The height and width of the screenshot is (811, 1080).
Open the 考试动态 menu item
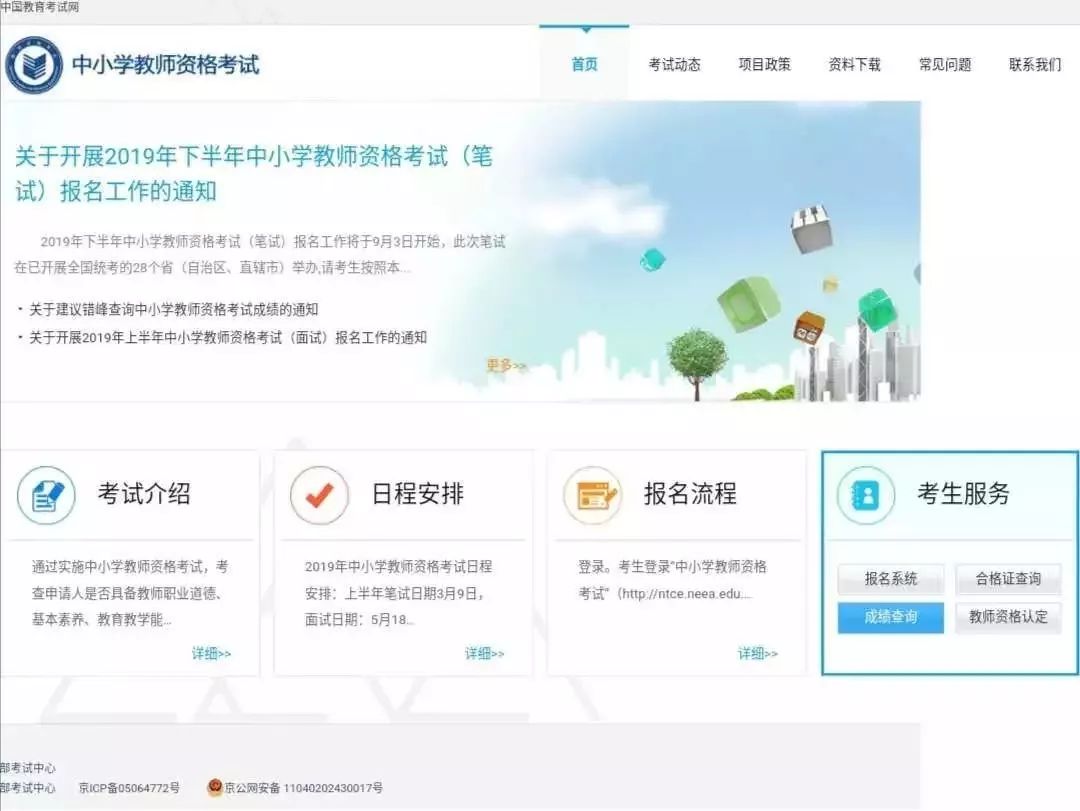(674, 65)
